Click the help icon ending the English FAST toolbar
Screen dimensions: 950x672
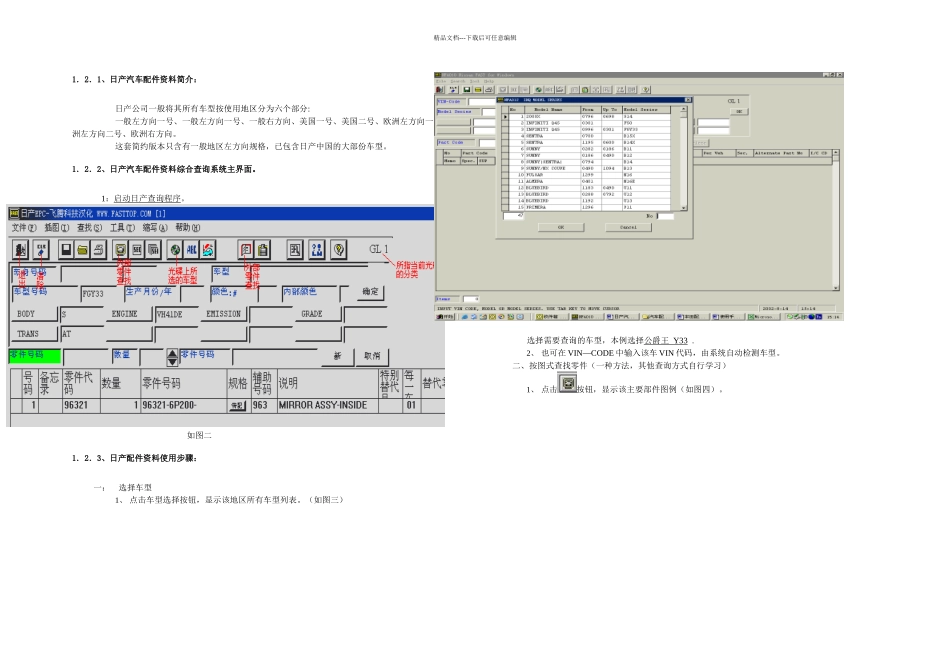click(x=646, y=90)
